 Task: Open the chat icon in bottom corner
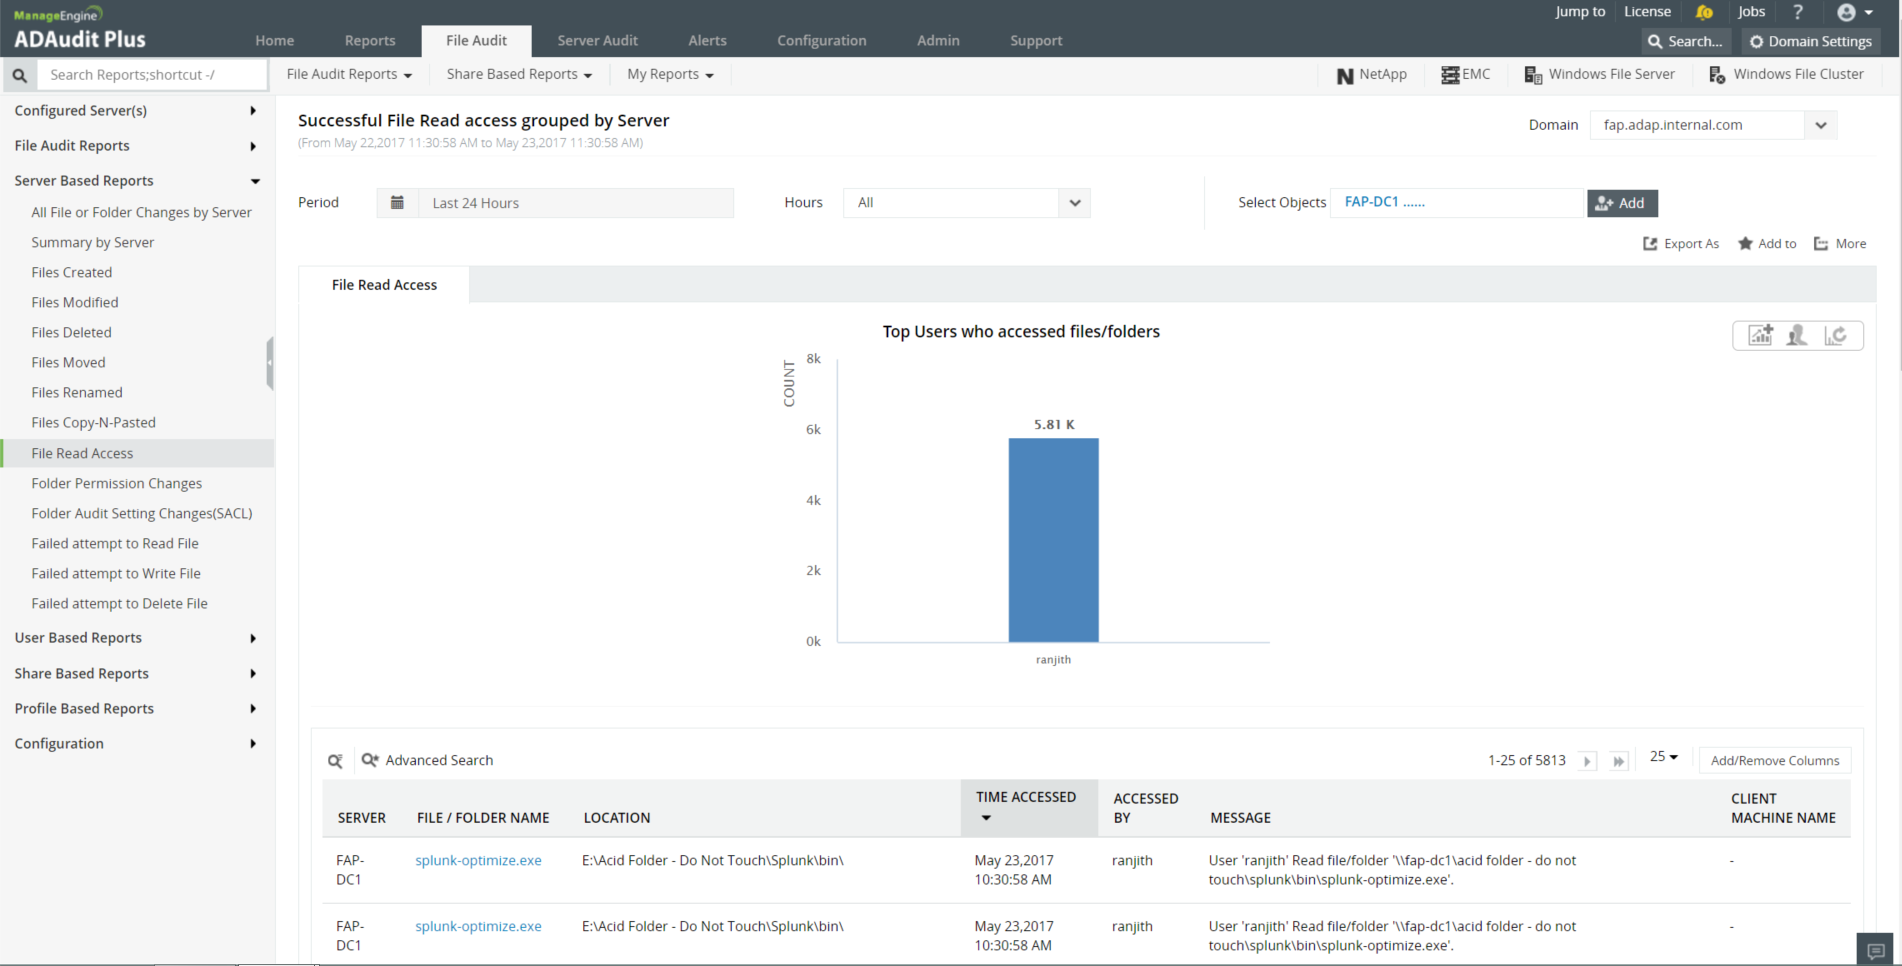tap(1876, 950)
